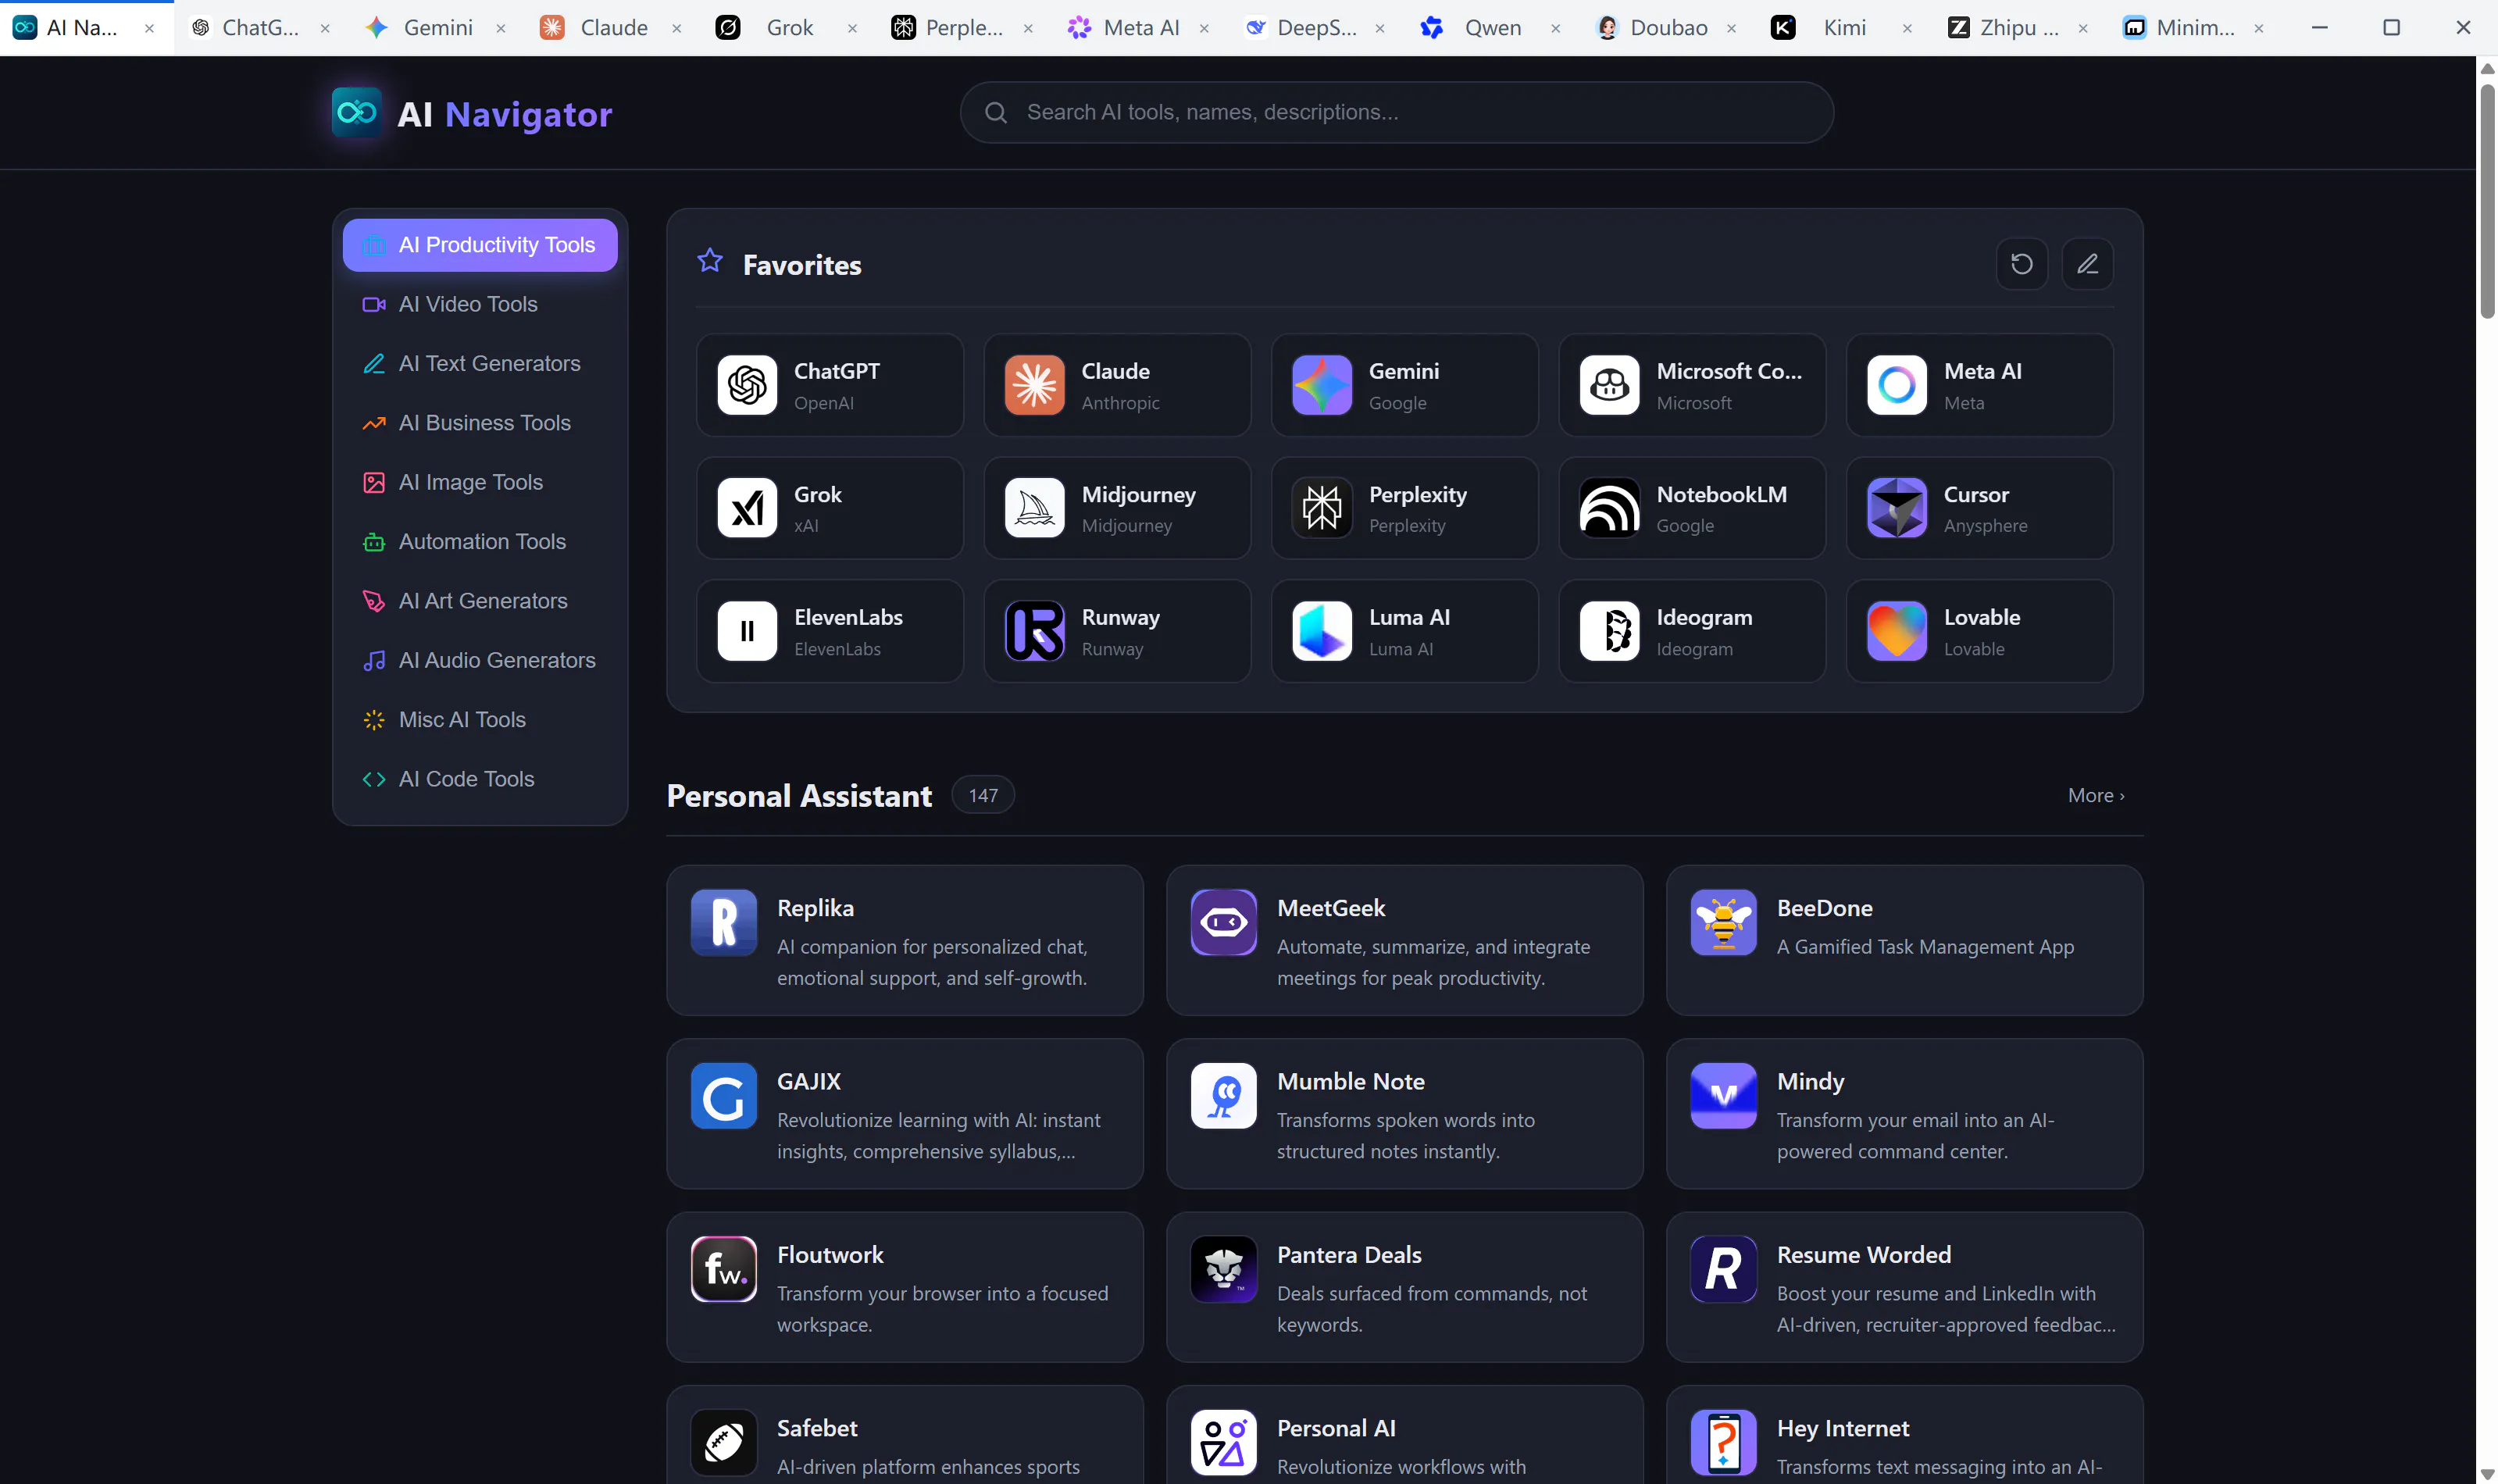2498x1484 pixels.
Task: Click the Midjourney sailboat icon
Action: tap(1034, 508)
